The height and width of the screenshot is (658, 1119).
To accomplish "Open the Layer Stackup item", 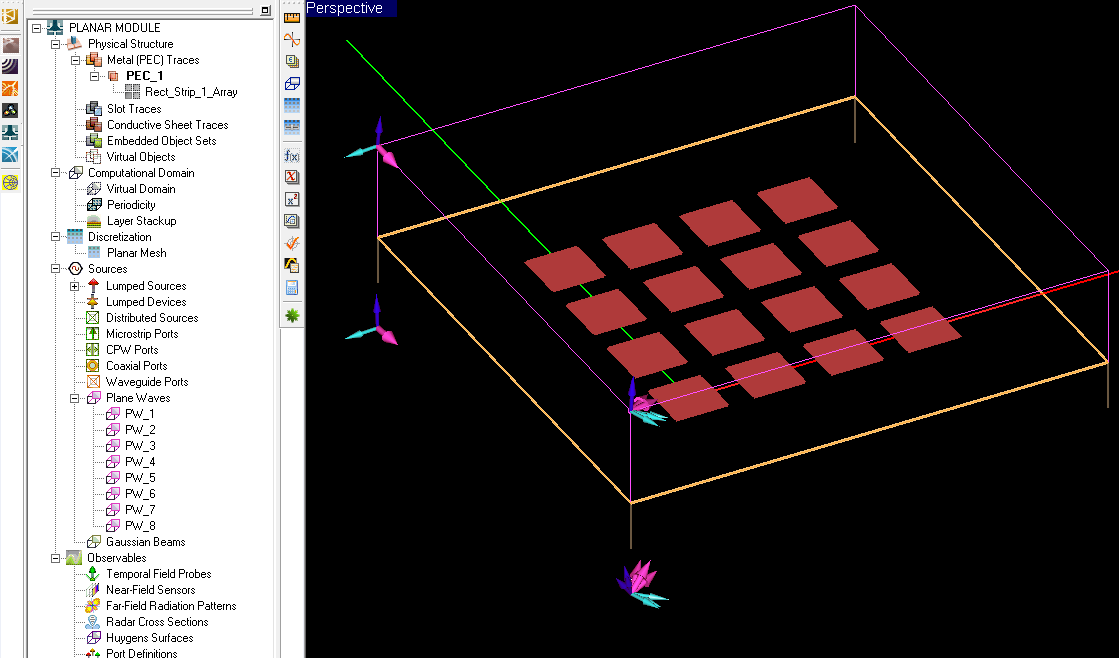I will click(x=141, y=221).
